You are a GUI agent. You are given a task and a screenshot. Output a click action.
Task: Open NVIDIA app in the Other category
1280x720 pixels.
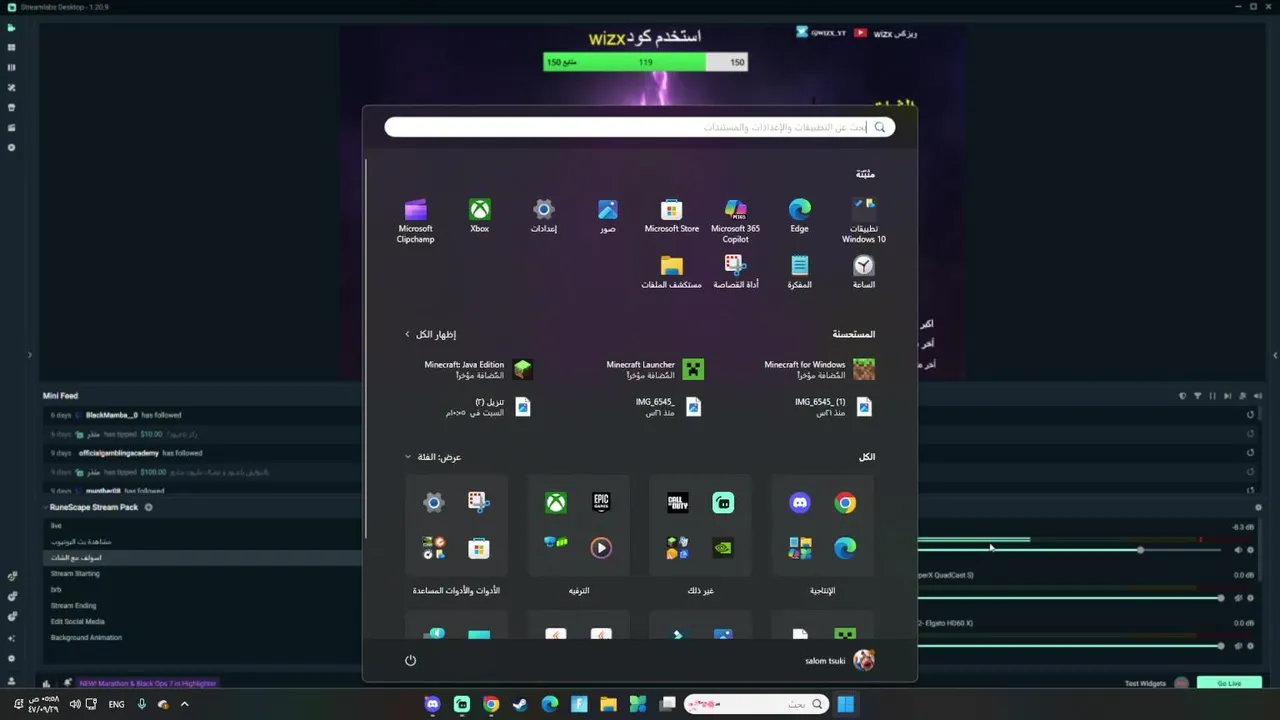pyautogui.click(x=723, y=548)
